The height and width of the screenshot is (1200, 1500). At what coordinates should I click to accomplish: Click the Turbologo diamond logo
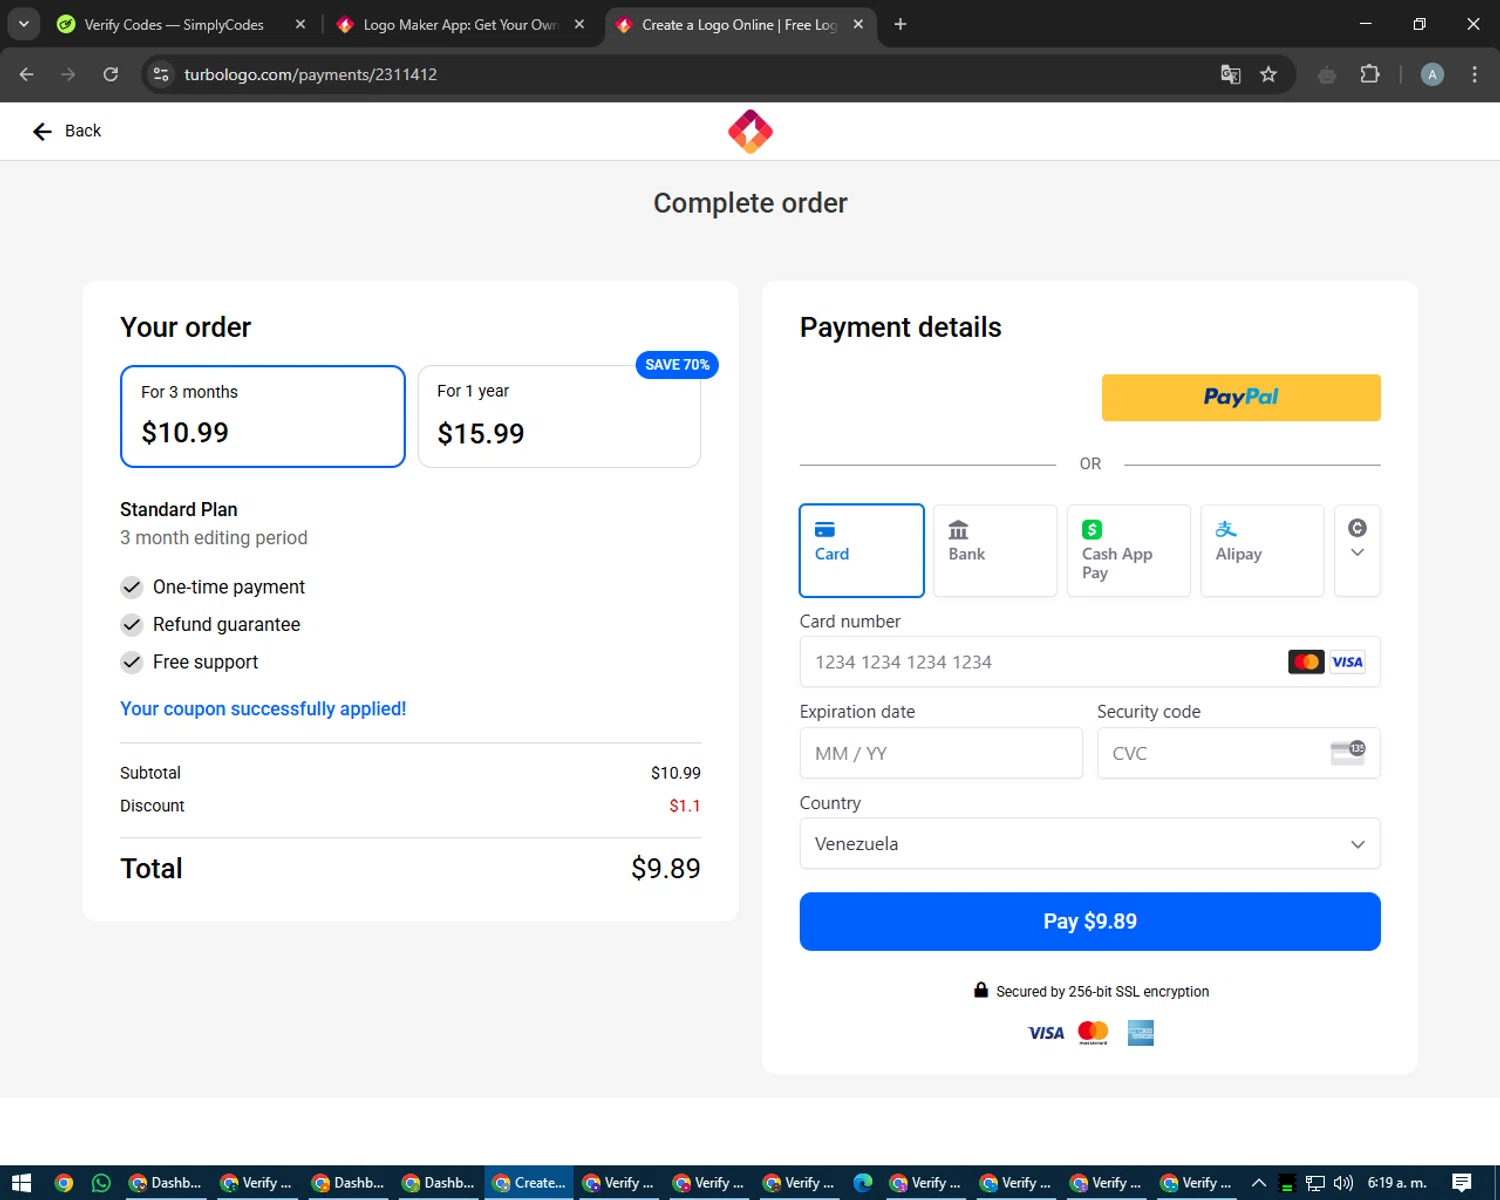point(750,132)
